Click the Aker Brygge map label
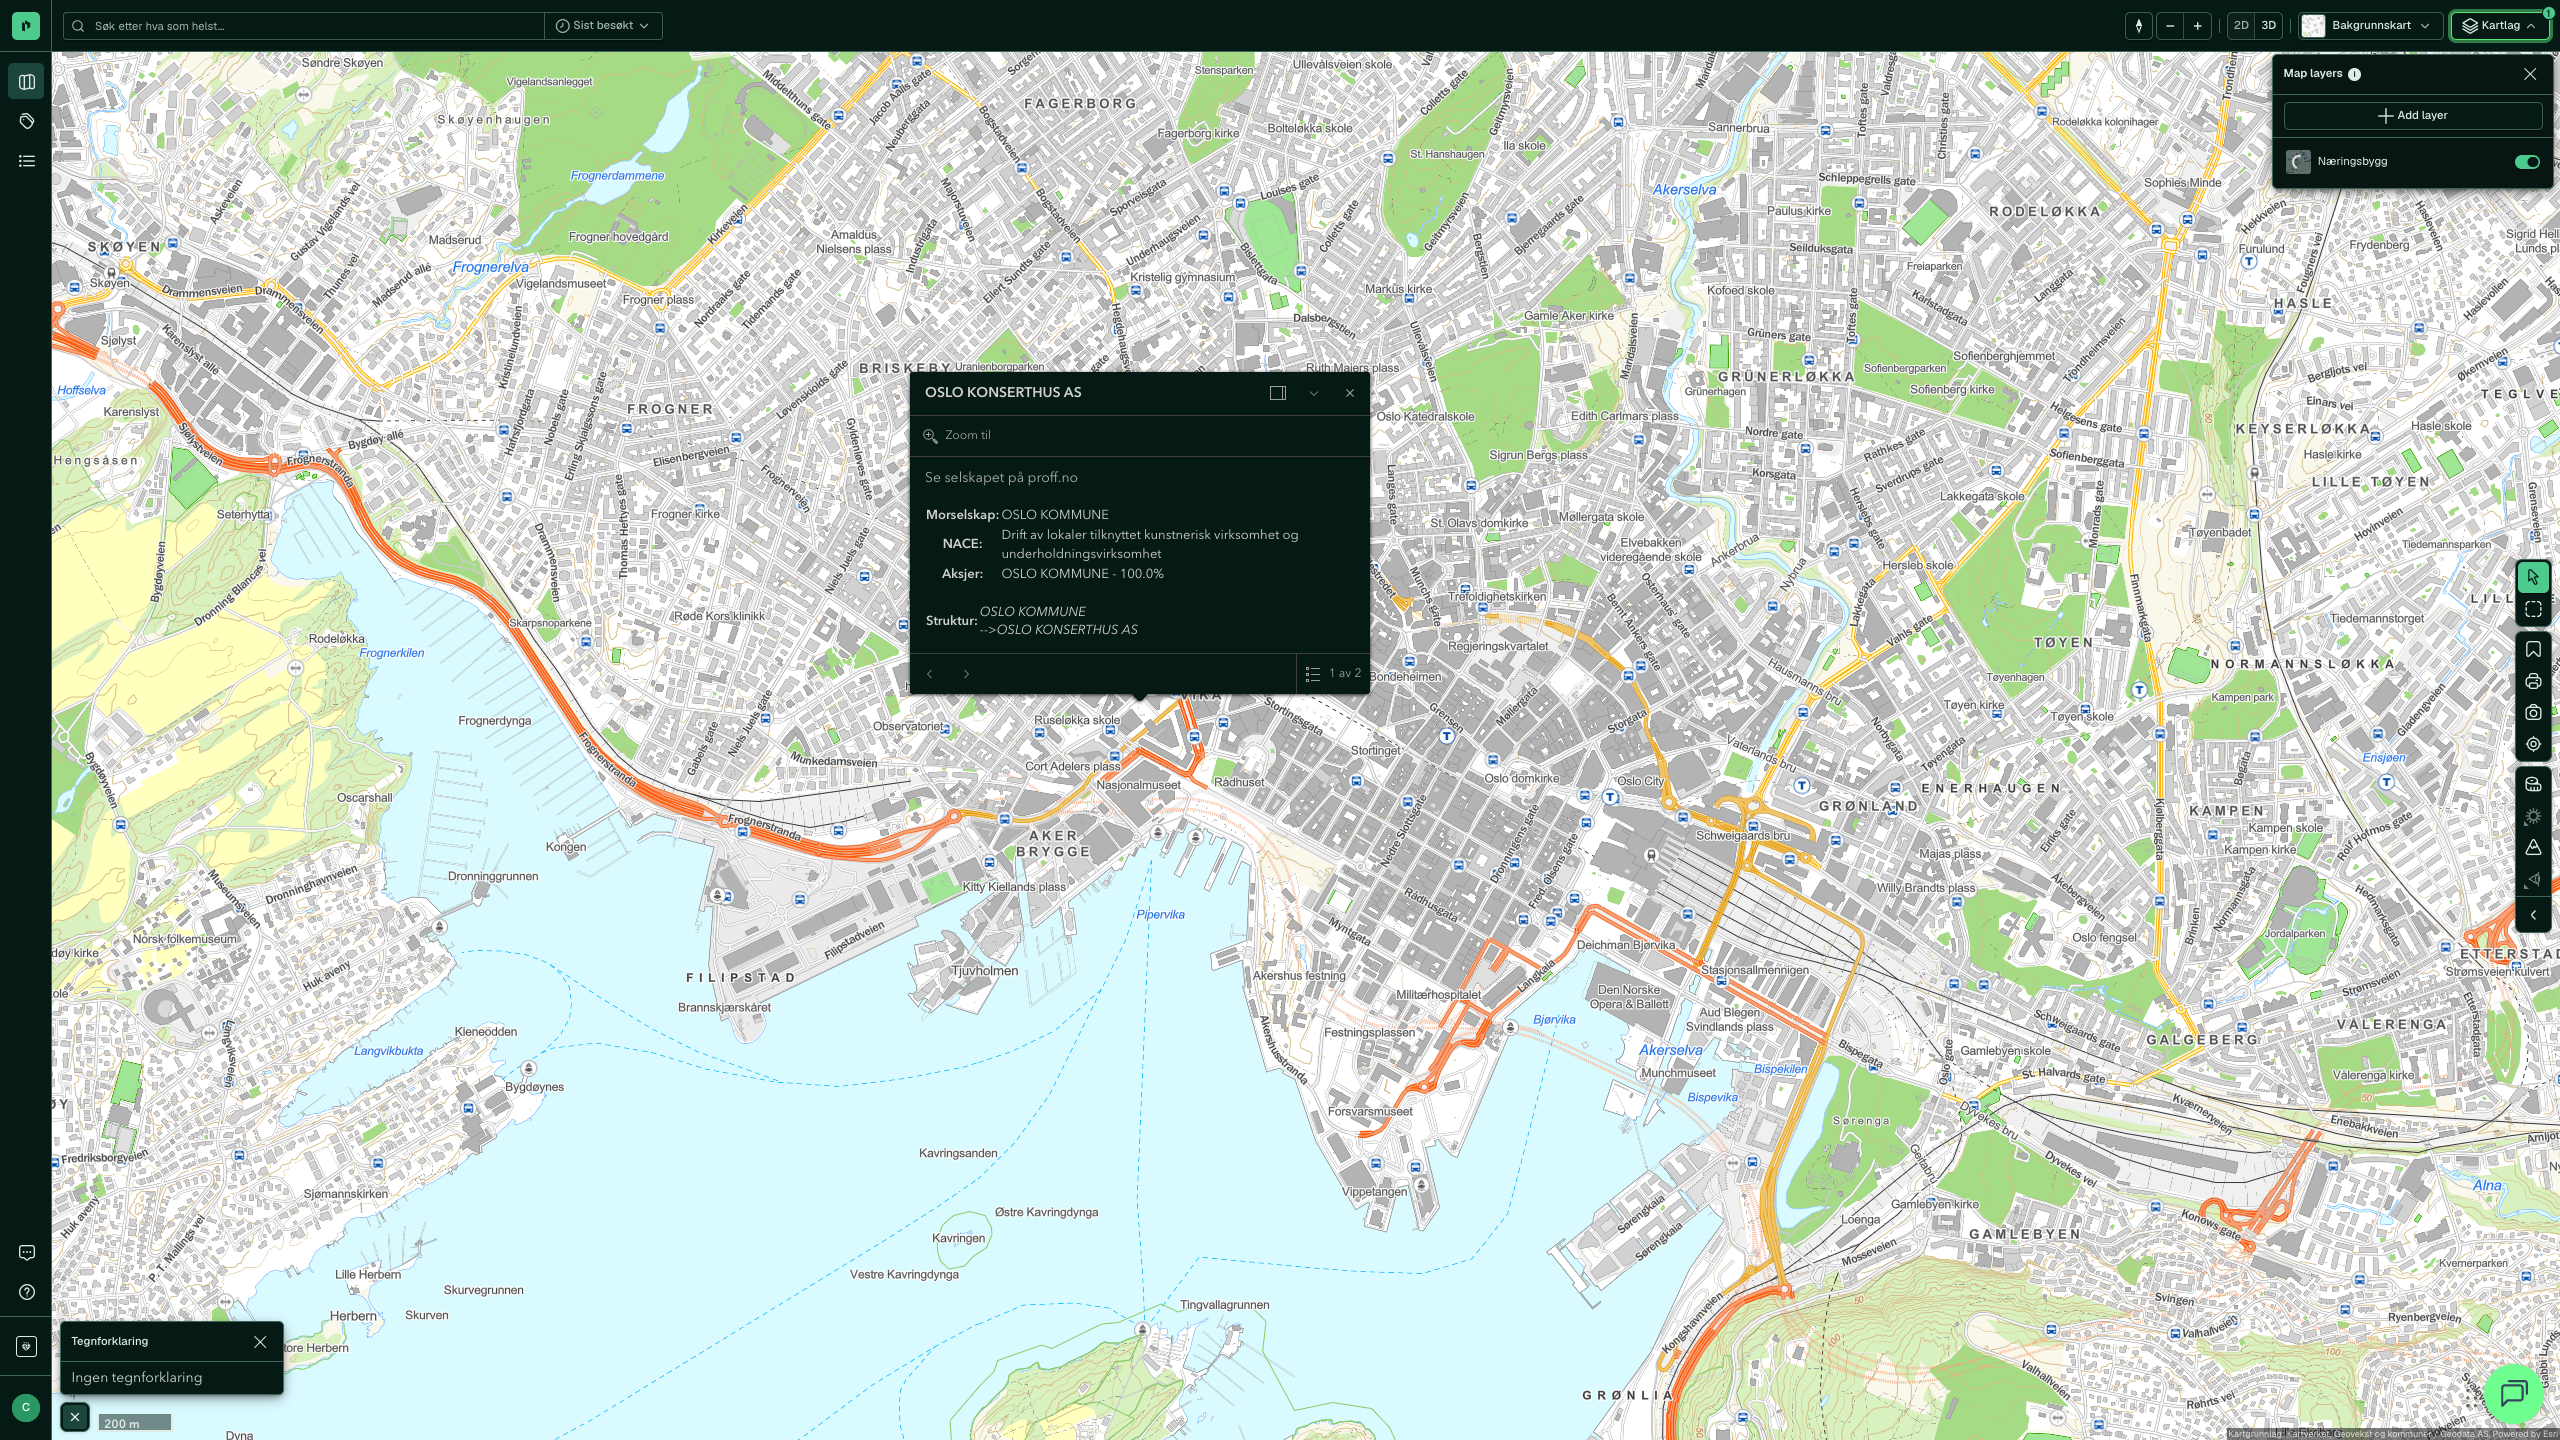The height and width of the screenshot is (1440, 2560). (1053, 844)
